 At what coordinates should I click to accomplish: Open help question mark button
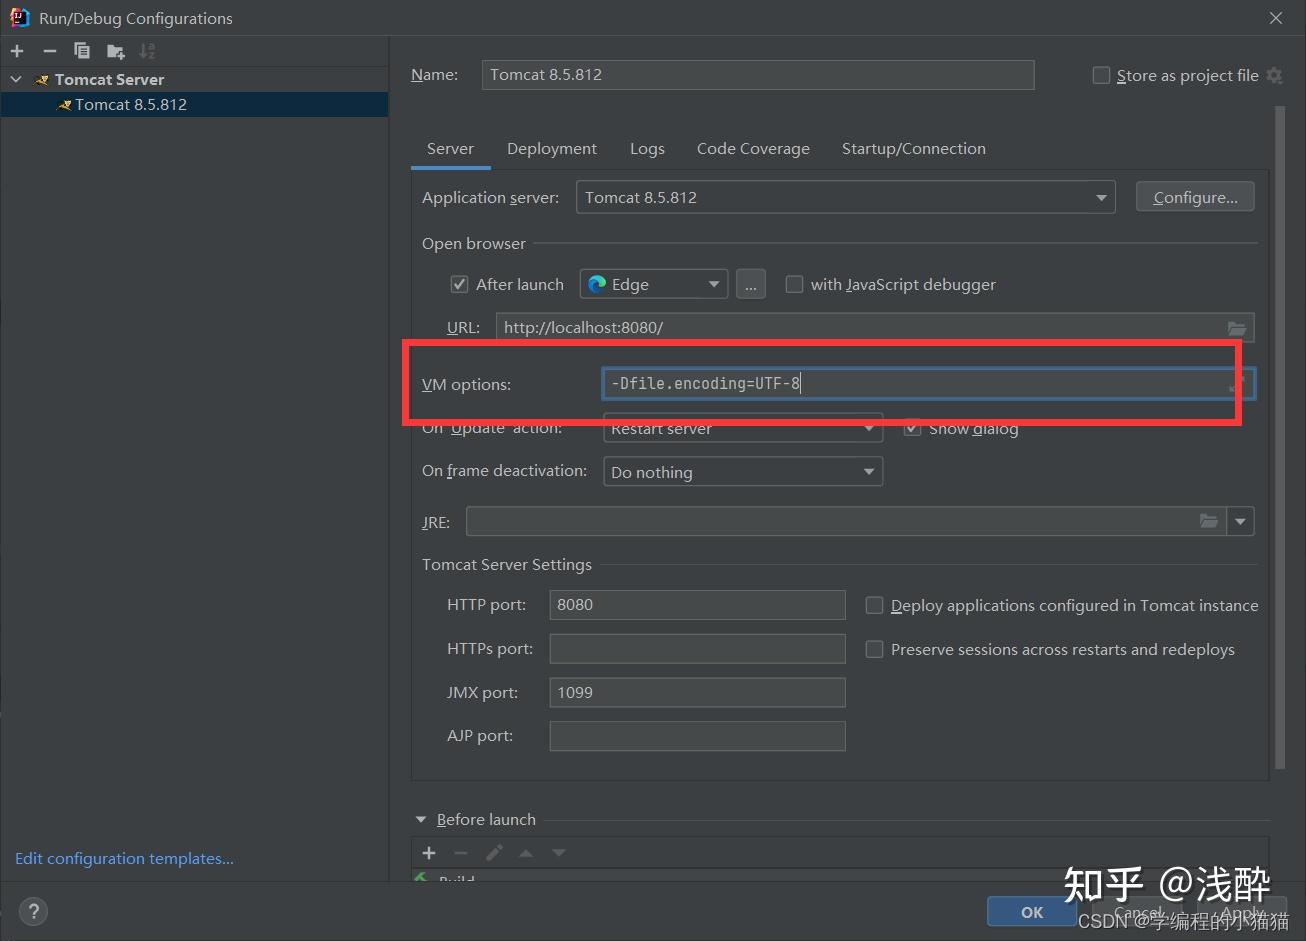(x=33, y=911)
